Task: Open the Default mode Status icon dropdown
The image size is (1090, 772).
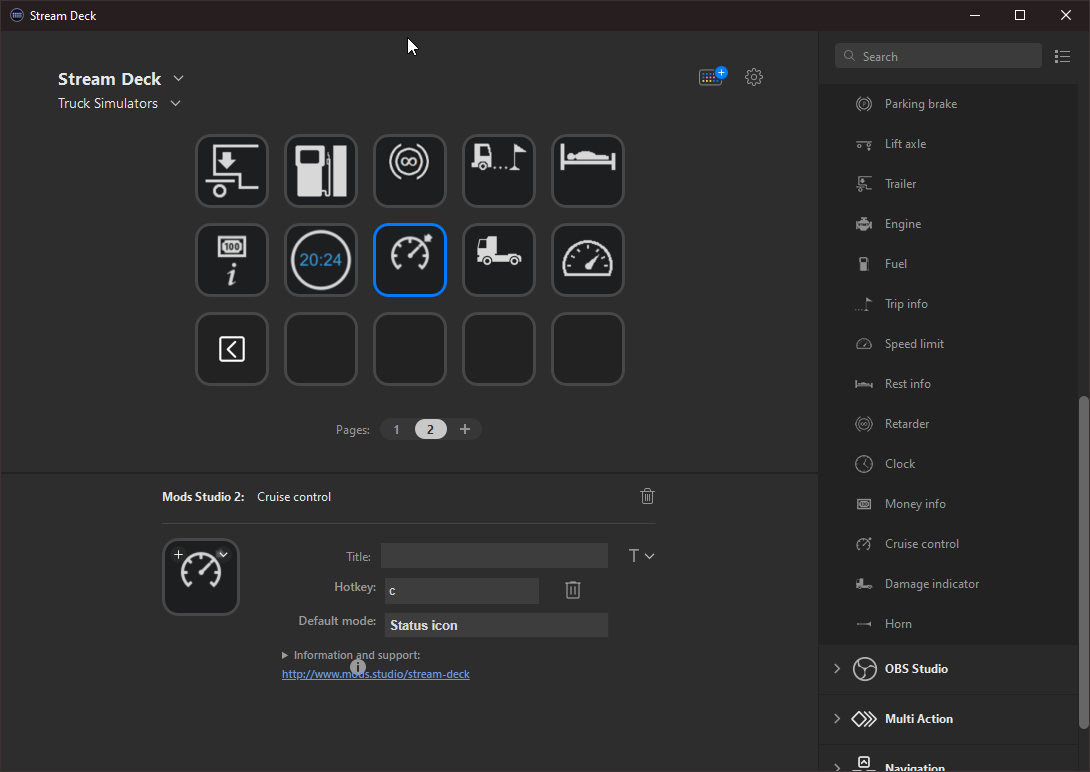Action: [x=496, y=624]
